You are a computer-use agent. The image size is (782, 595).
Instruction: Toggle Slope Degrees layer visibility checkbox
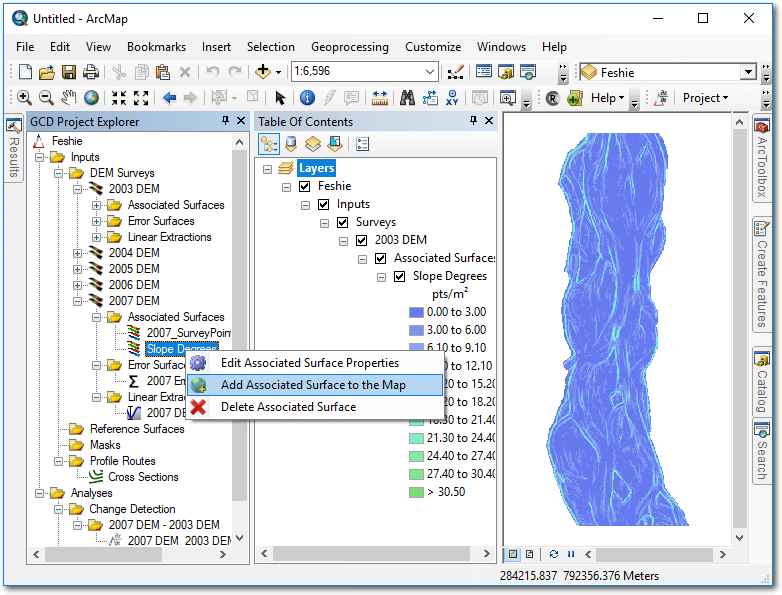coord(399,276)
